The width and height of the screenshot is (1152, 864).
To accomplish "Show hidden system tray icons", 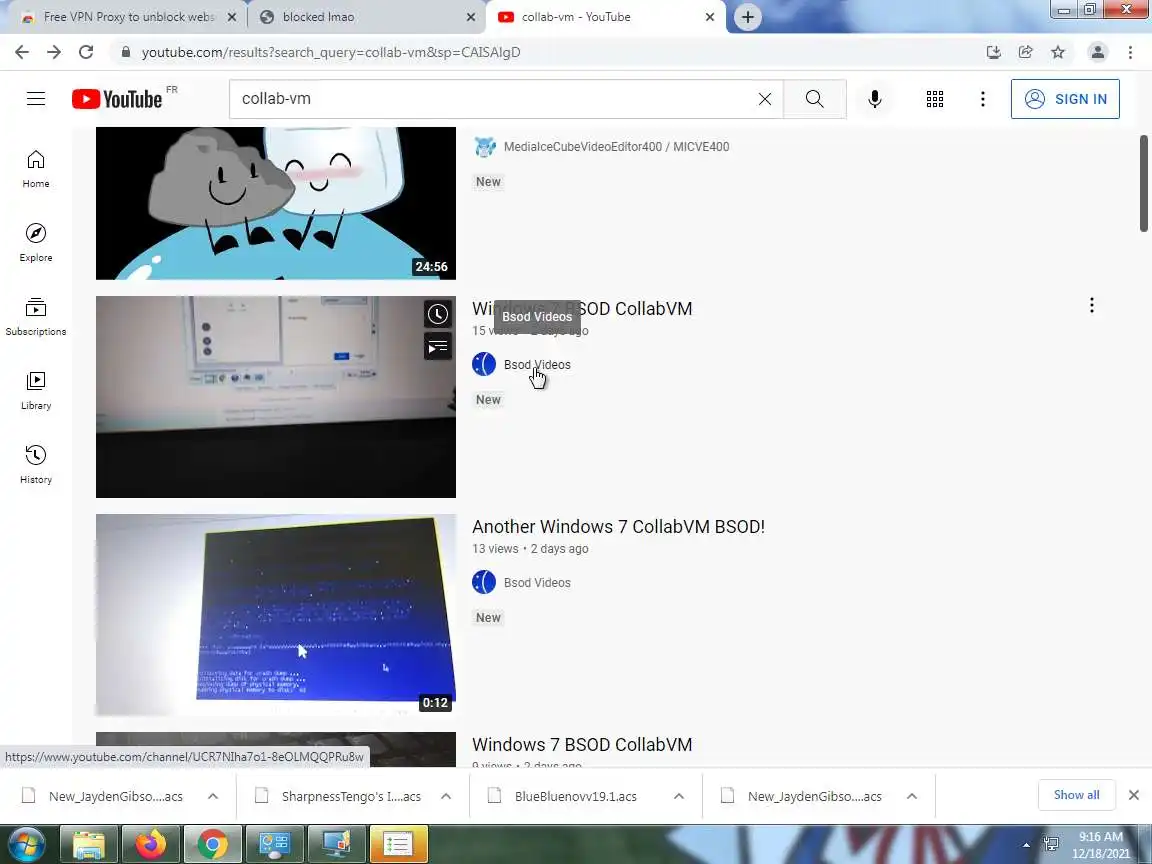I will click(x=1026, y=845).
